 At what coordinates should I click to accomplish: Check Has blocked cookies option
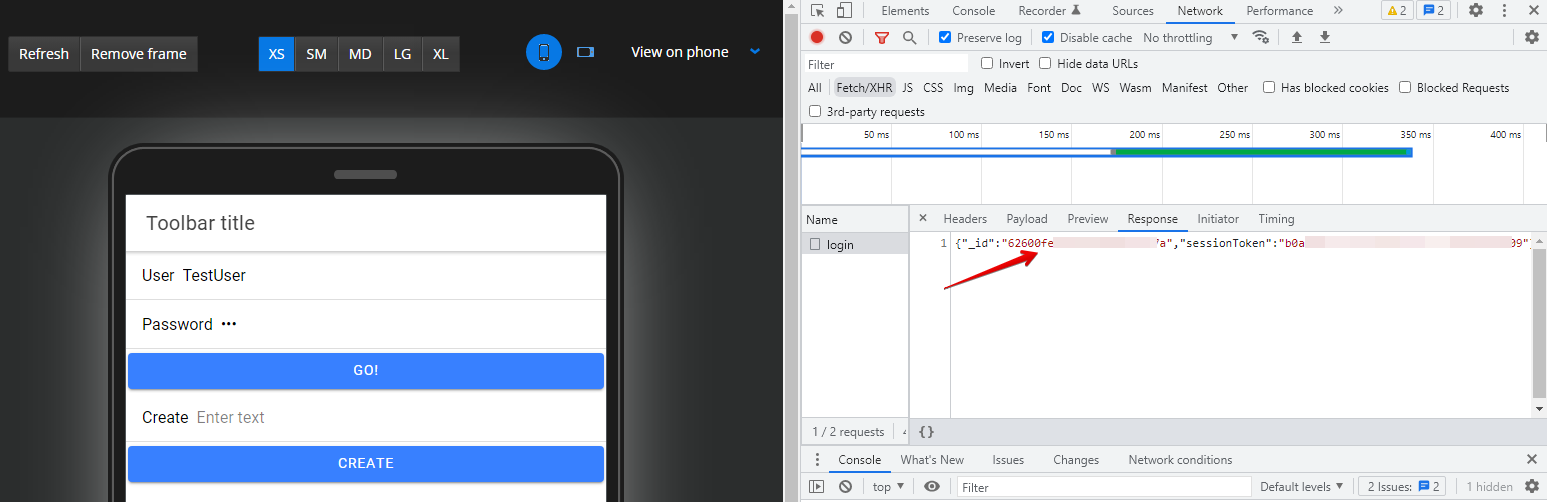coord(1269,87)
